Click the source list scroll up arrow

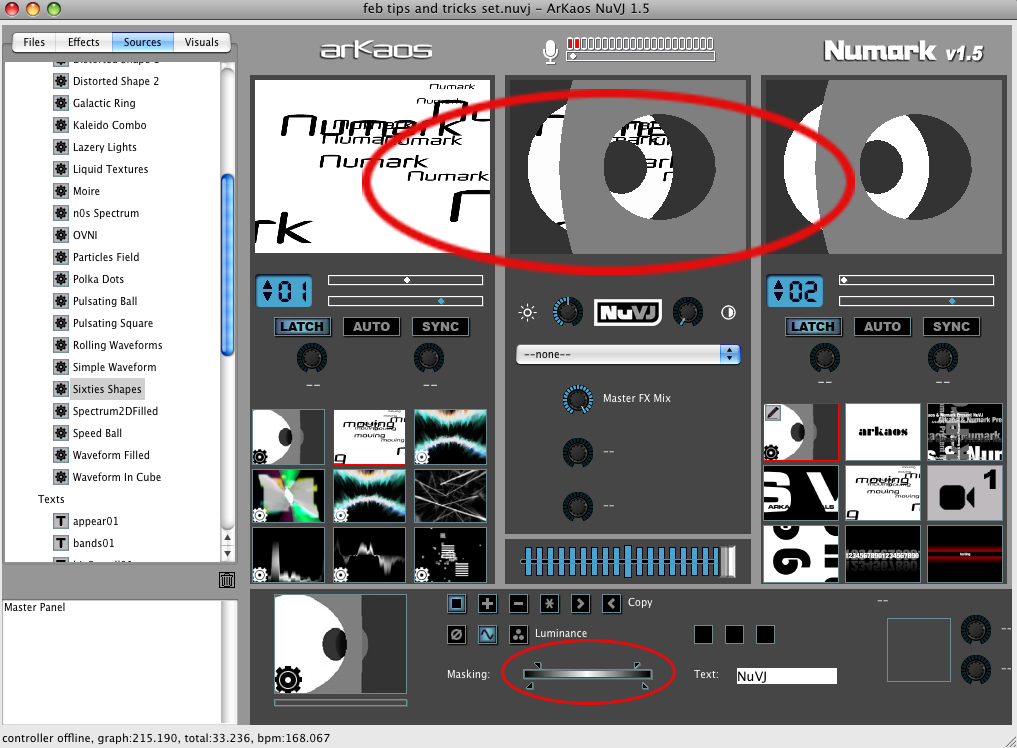pos(227,538)
